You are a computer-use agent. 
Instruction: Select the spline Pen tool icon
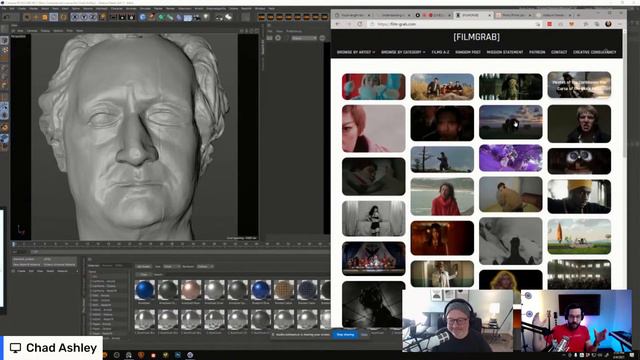tap(151, 17)
